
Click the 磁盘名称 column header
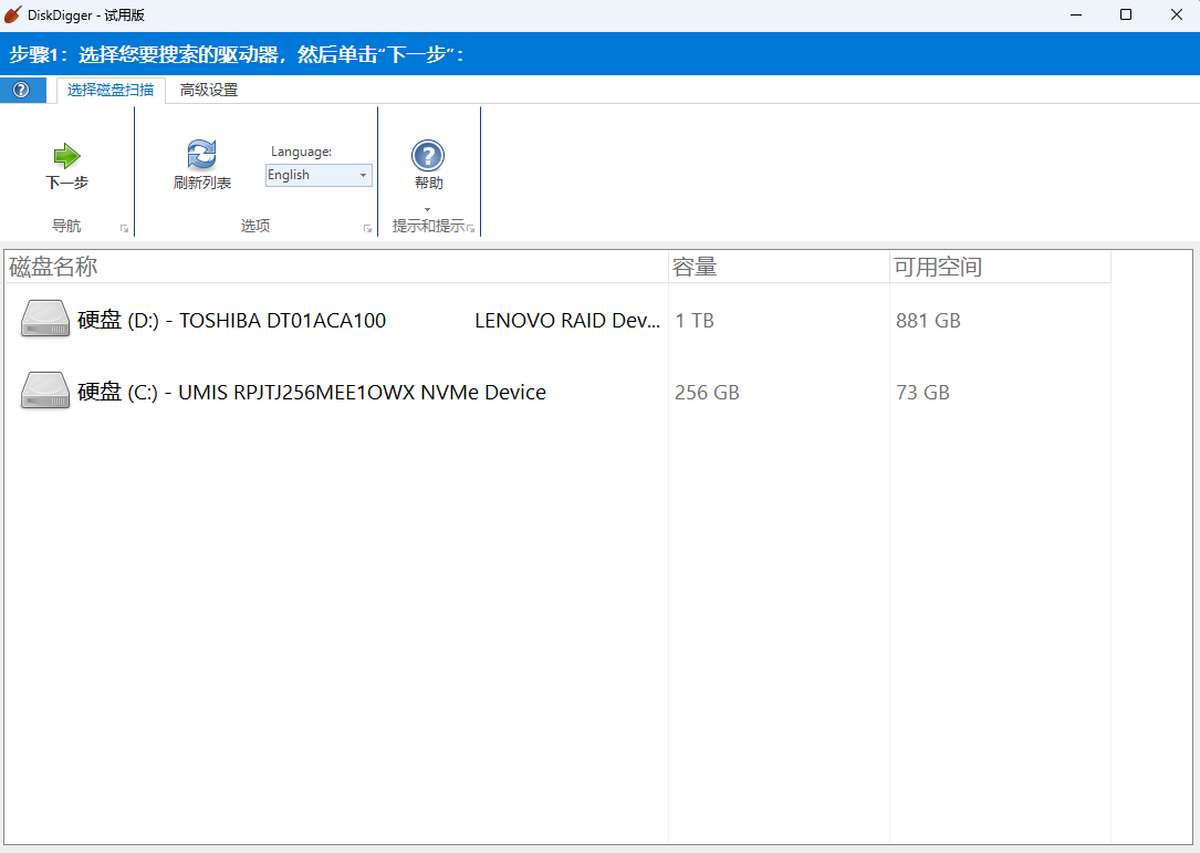54,267
